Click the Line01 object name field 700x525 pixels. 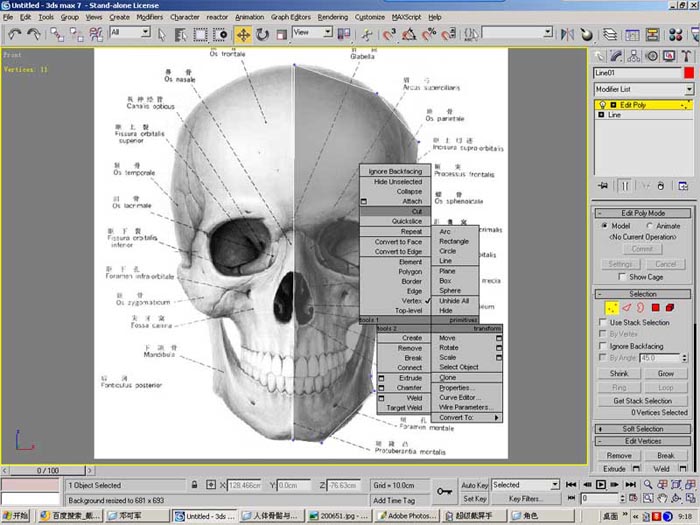tap(638, 73)
